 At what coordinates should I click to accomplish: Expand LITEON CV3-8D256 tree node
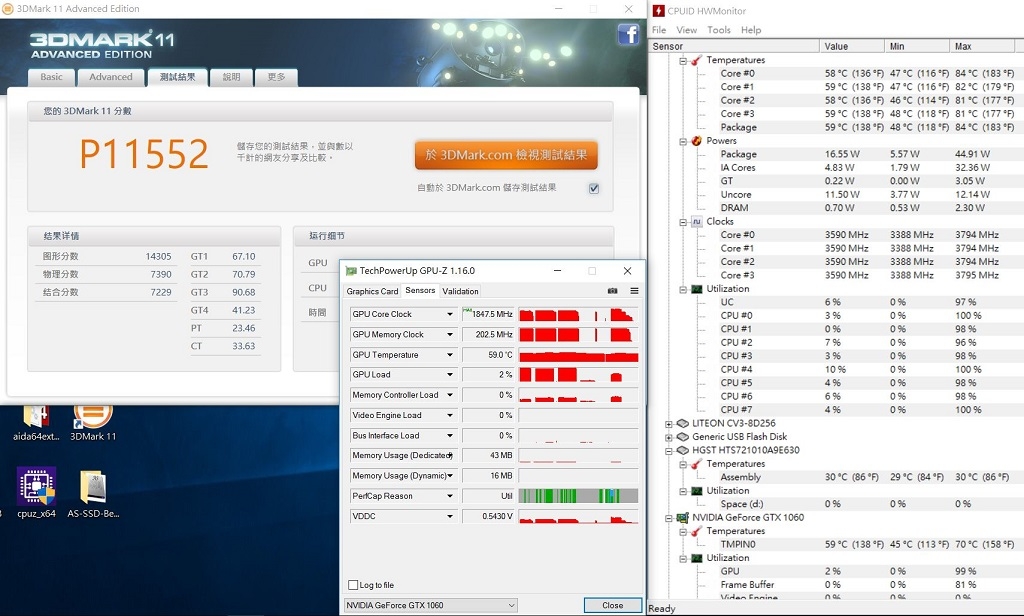(x=668, y=424)
